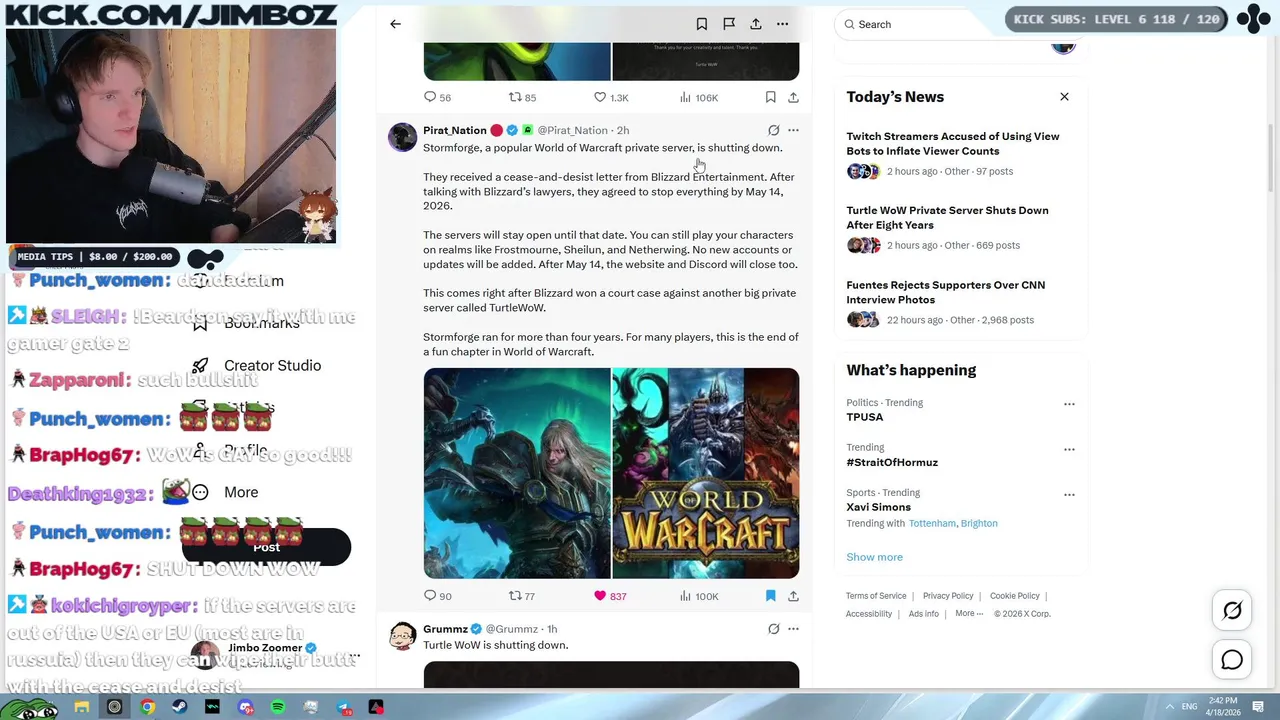View analytics showing 100K views

pyautogui.click(x=698, y=596)
